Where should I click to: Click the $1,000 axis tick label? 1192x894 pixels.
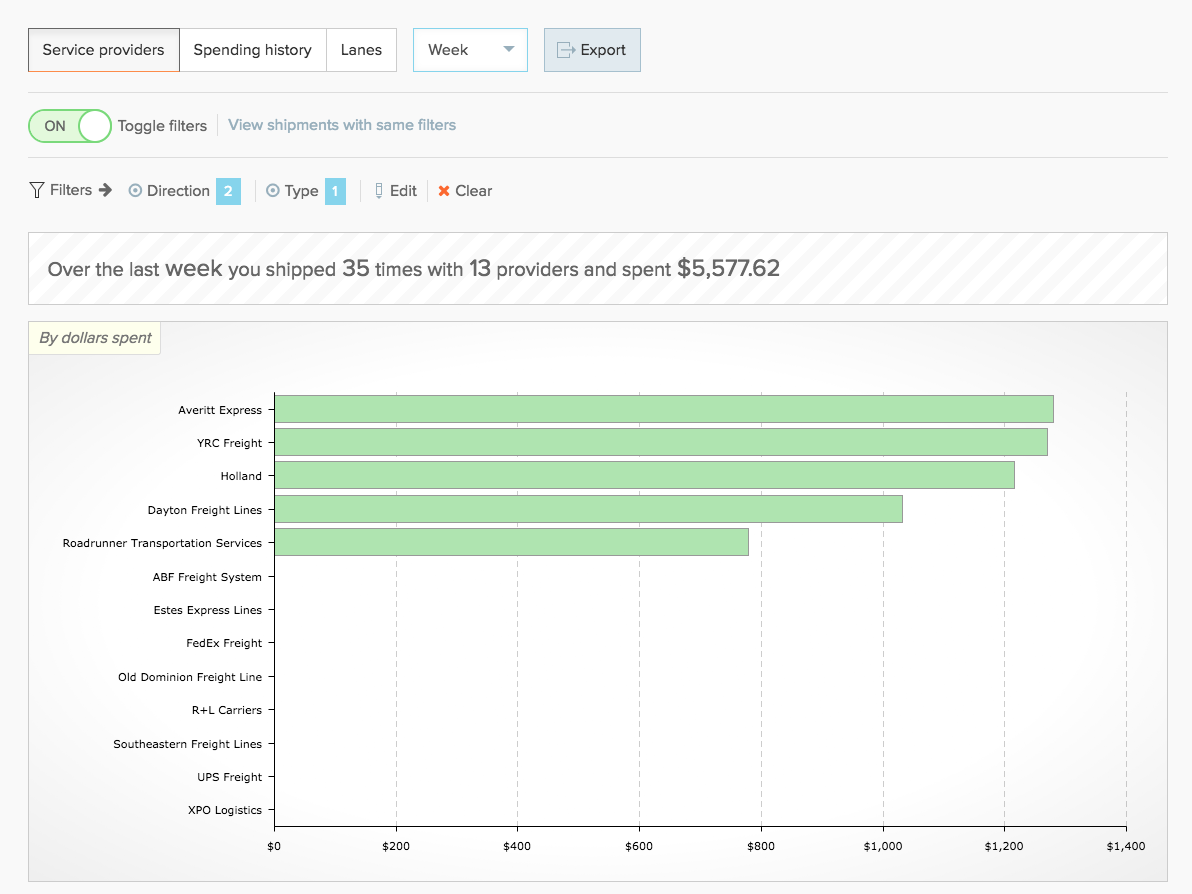[x=883, y=846]
